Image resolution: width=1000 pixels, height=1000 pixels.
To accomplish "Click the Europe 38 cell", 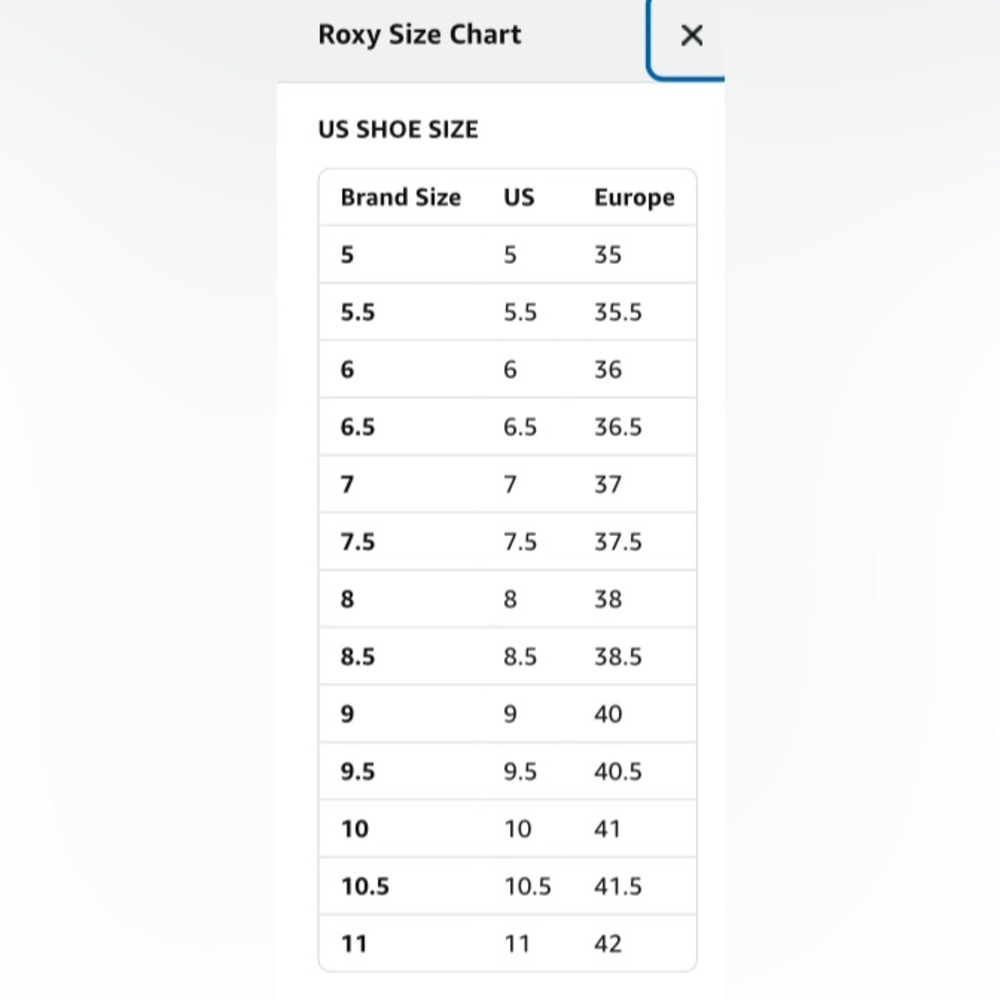I will click(x=608, y=599).
